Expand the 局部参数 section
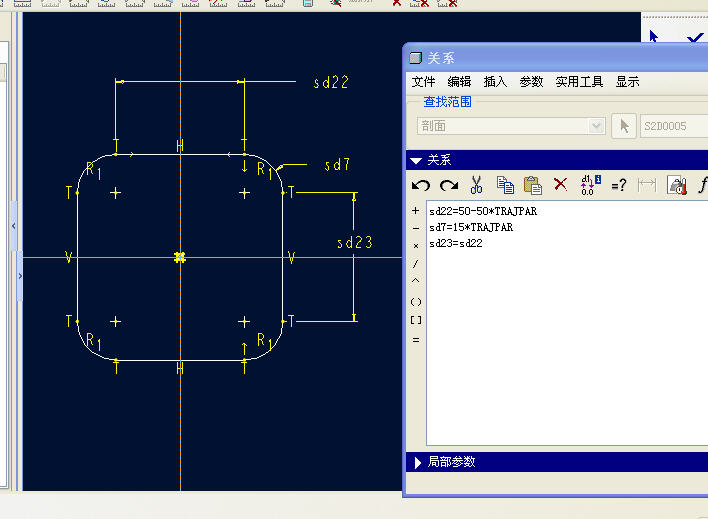 click(418, 462)
